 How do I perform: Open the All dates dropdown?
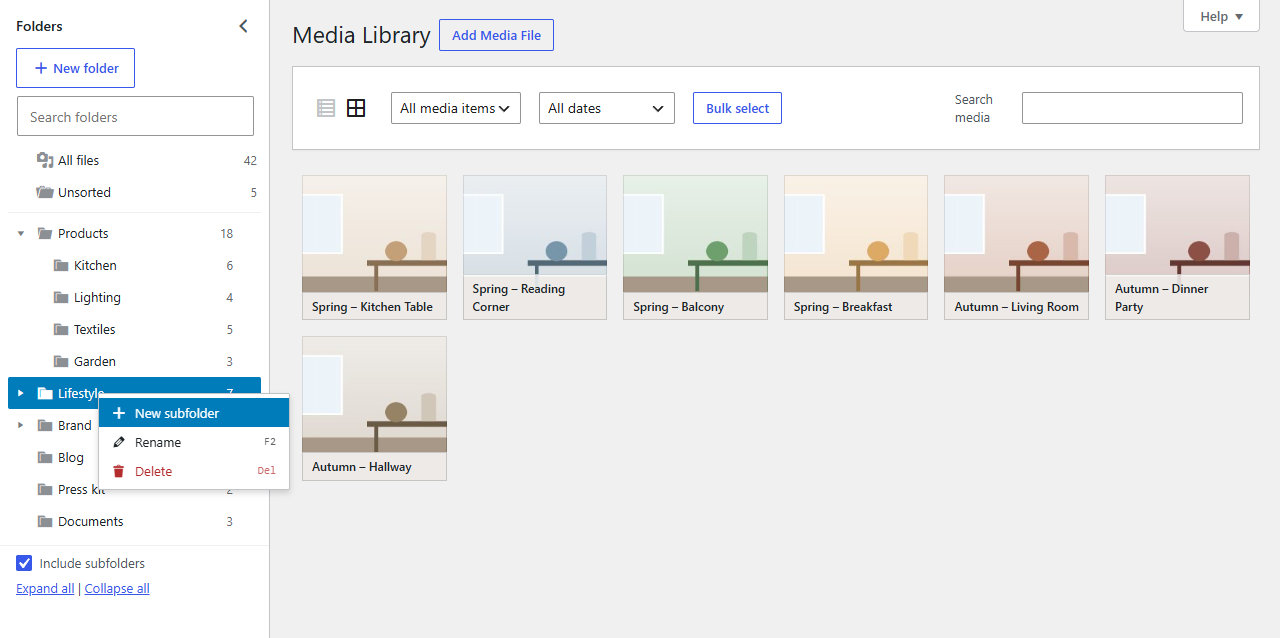point(607,108)
